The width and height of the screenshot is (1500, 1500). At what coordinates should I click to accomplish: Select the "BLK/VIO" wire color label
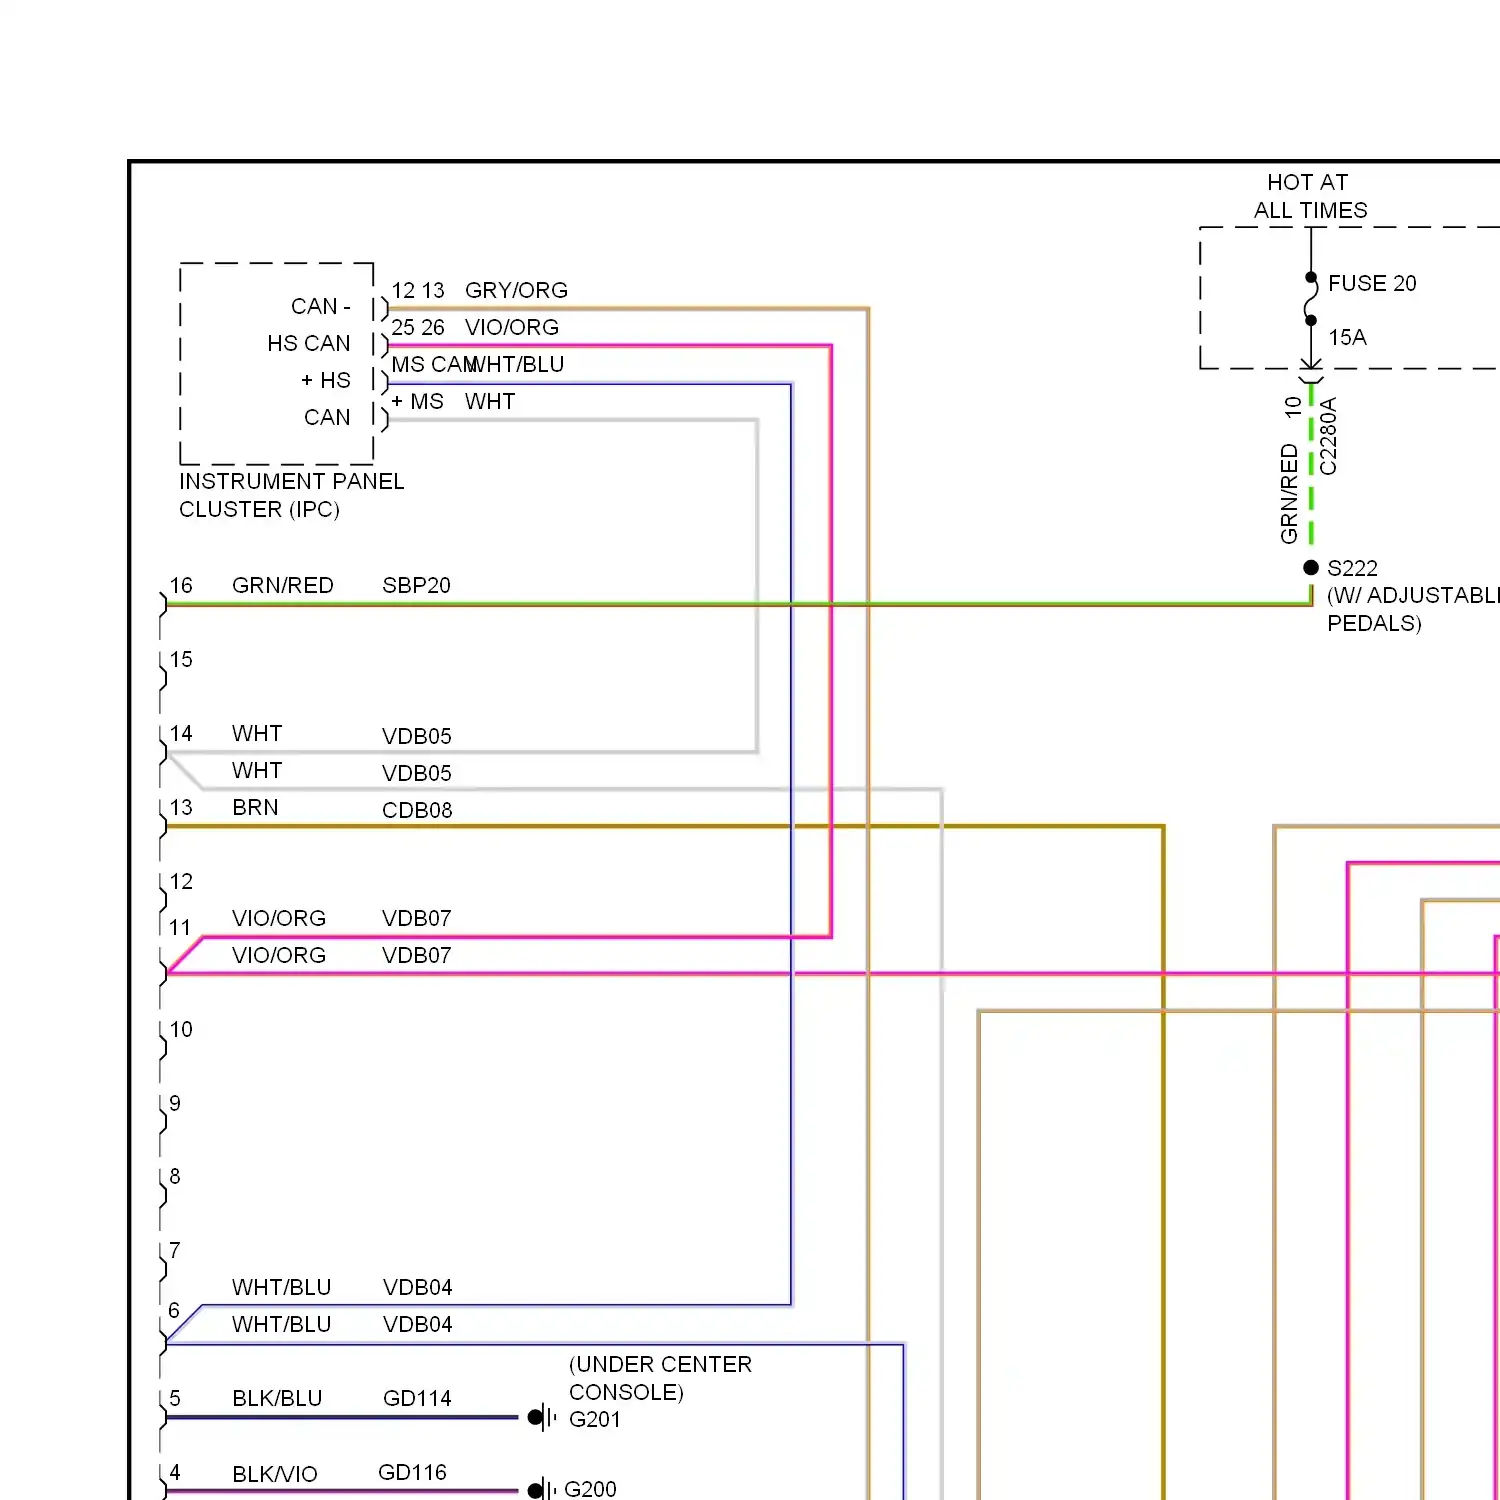click(275, 1474)
